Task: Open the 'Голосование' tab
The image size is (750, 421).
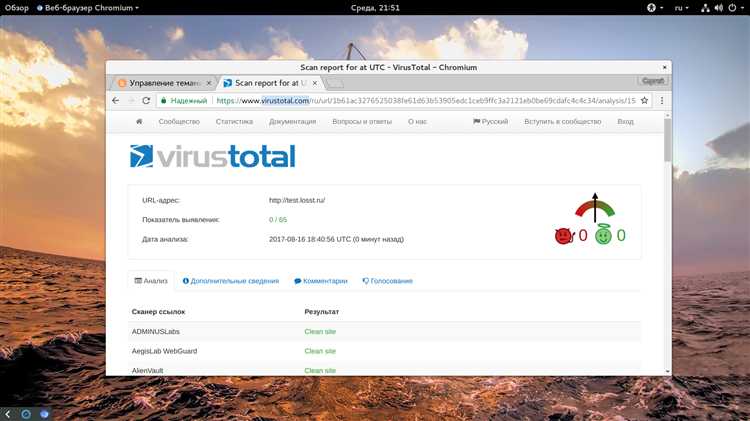Action: (387, 281)
